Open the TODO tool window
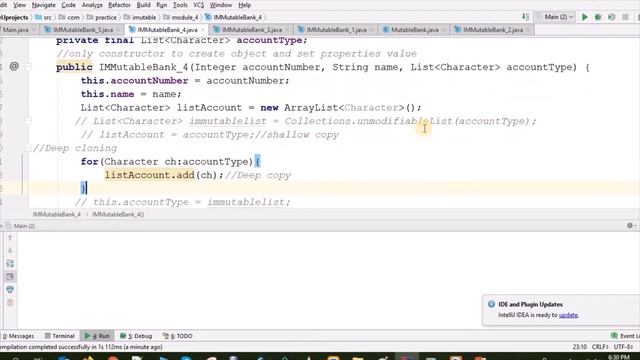 (178, 336)
